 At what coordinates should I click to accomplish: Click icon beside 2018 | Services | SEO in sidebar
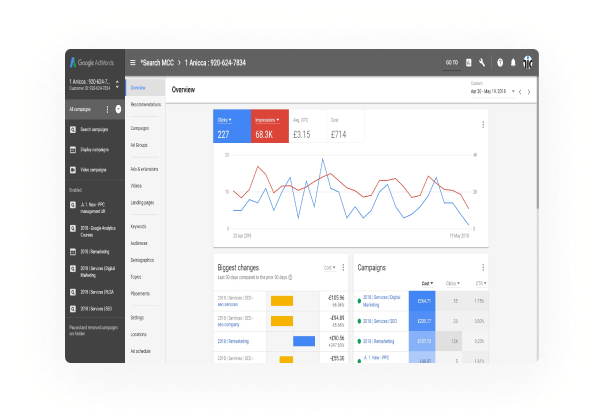pyautogui.click(x=73, y=309)
